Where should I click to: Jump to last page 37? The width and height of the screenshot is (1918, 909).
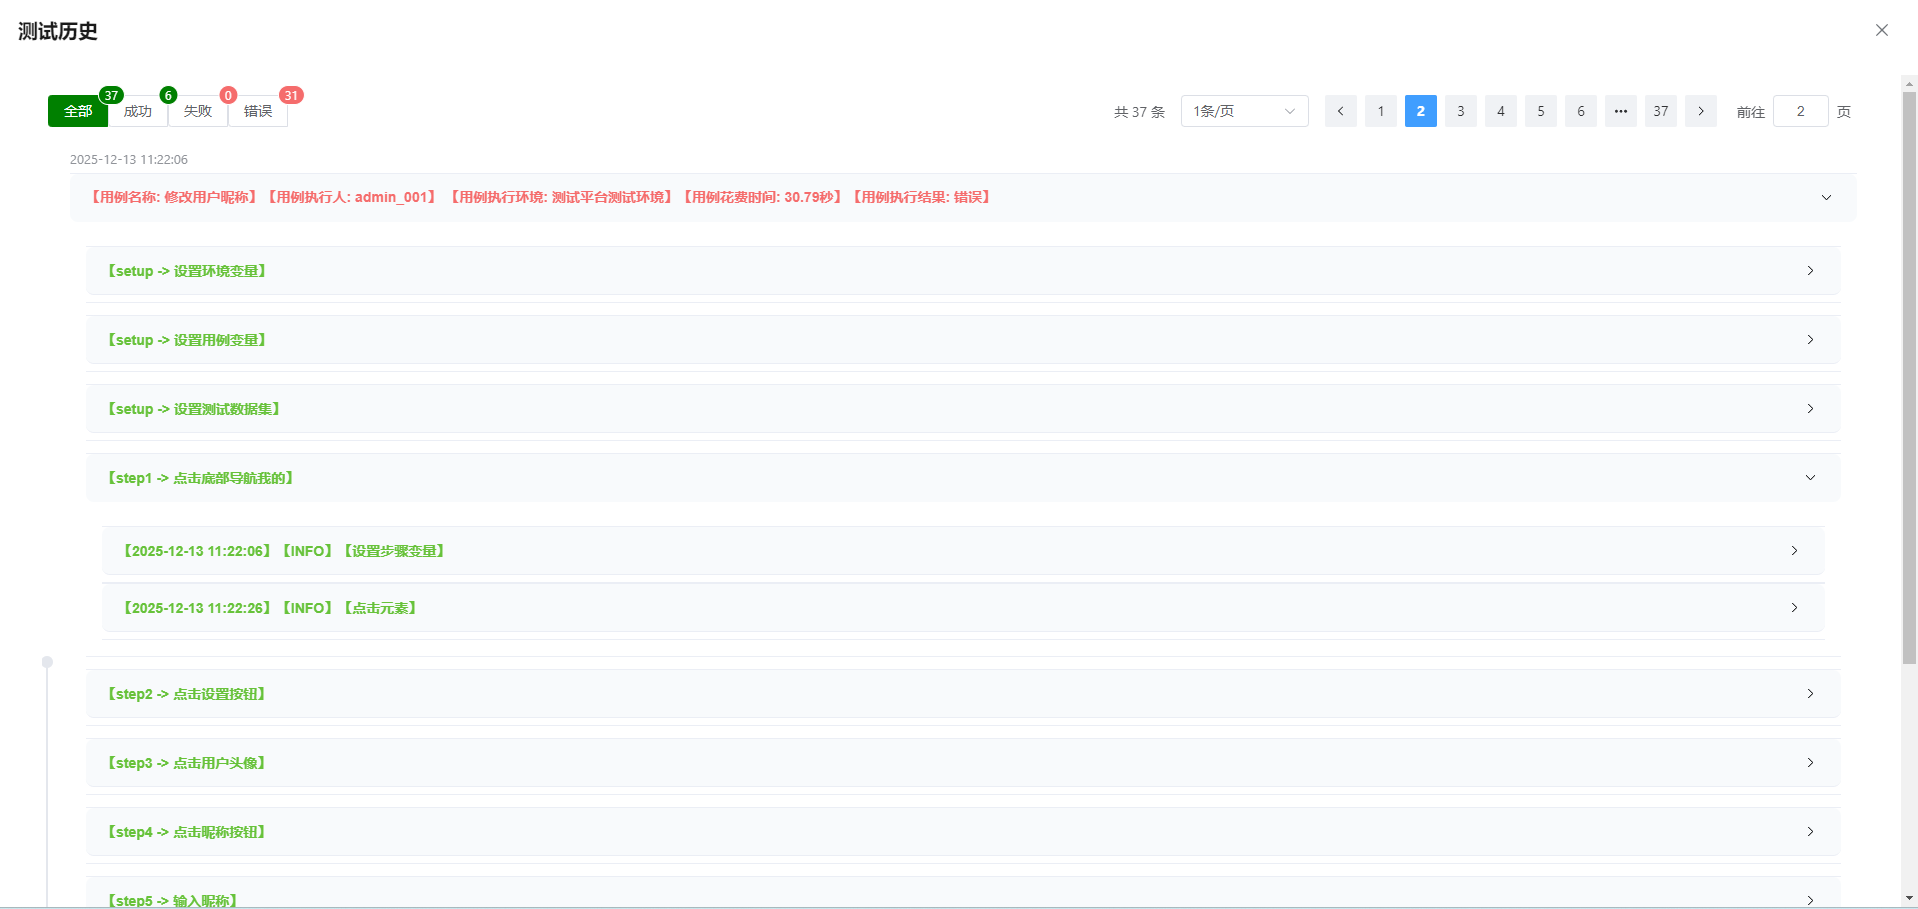[1660, 111]
